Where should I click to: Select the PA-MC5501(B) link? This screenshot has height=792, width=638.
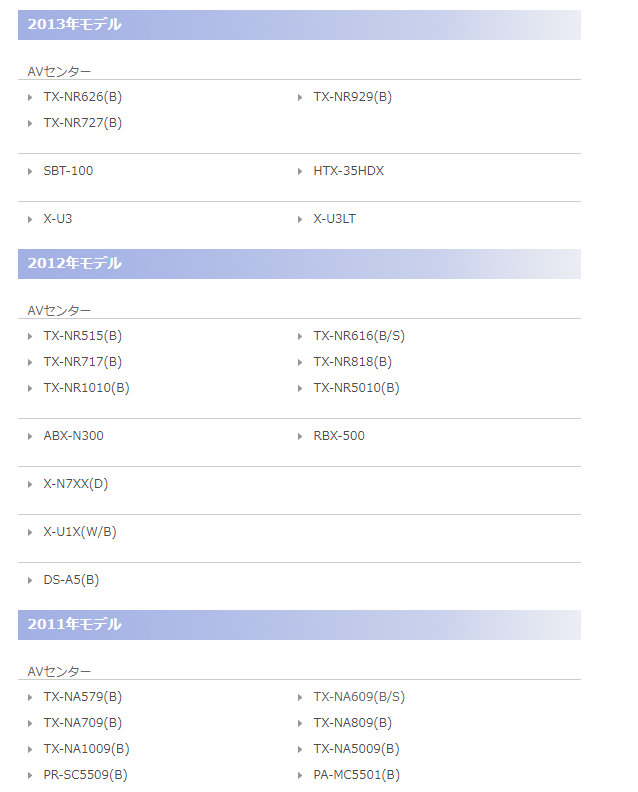pos(356,775)
